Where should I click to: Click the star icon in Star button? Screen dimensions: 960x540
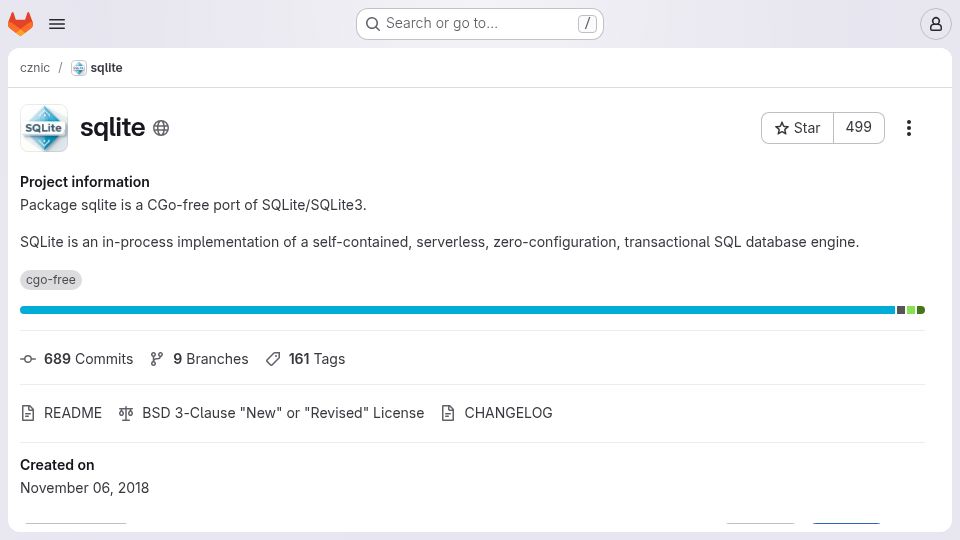[781, 128]
